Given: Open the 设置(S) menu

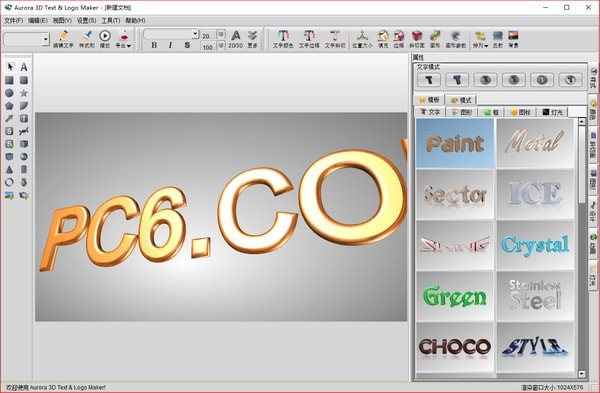Looking at the screenshot, I should [x=86, y=21].
